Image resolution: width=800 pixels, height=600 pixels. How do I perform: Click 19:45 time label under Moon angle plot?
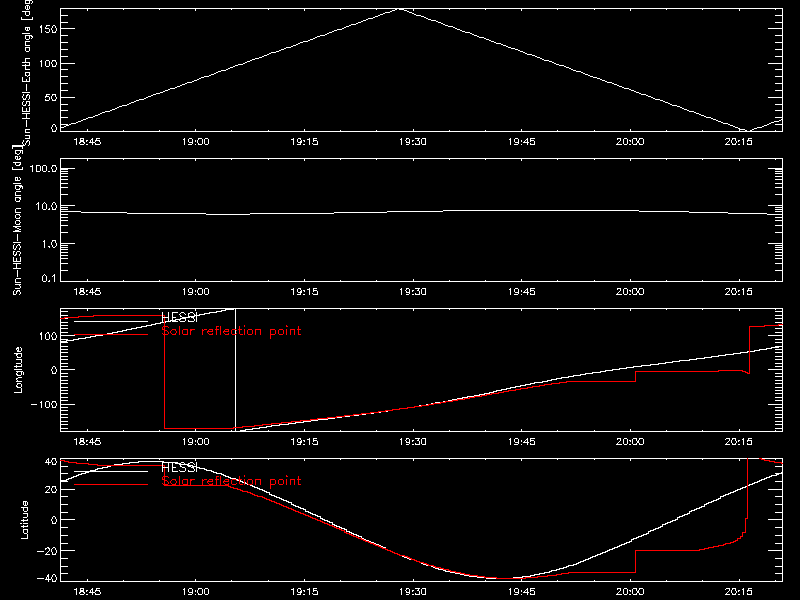(521, 292)
